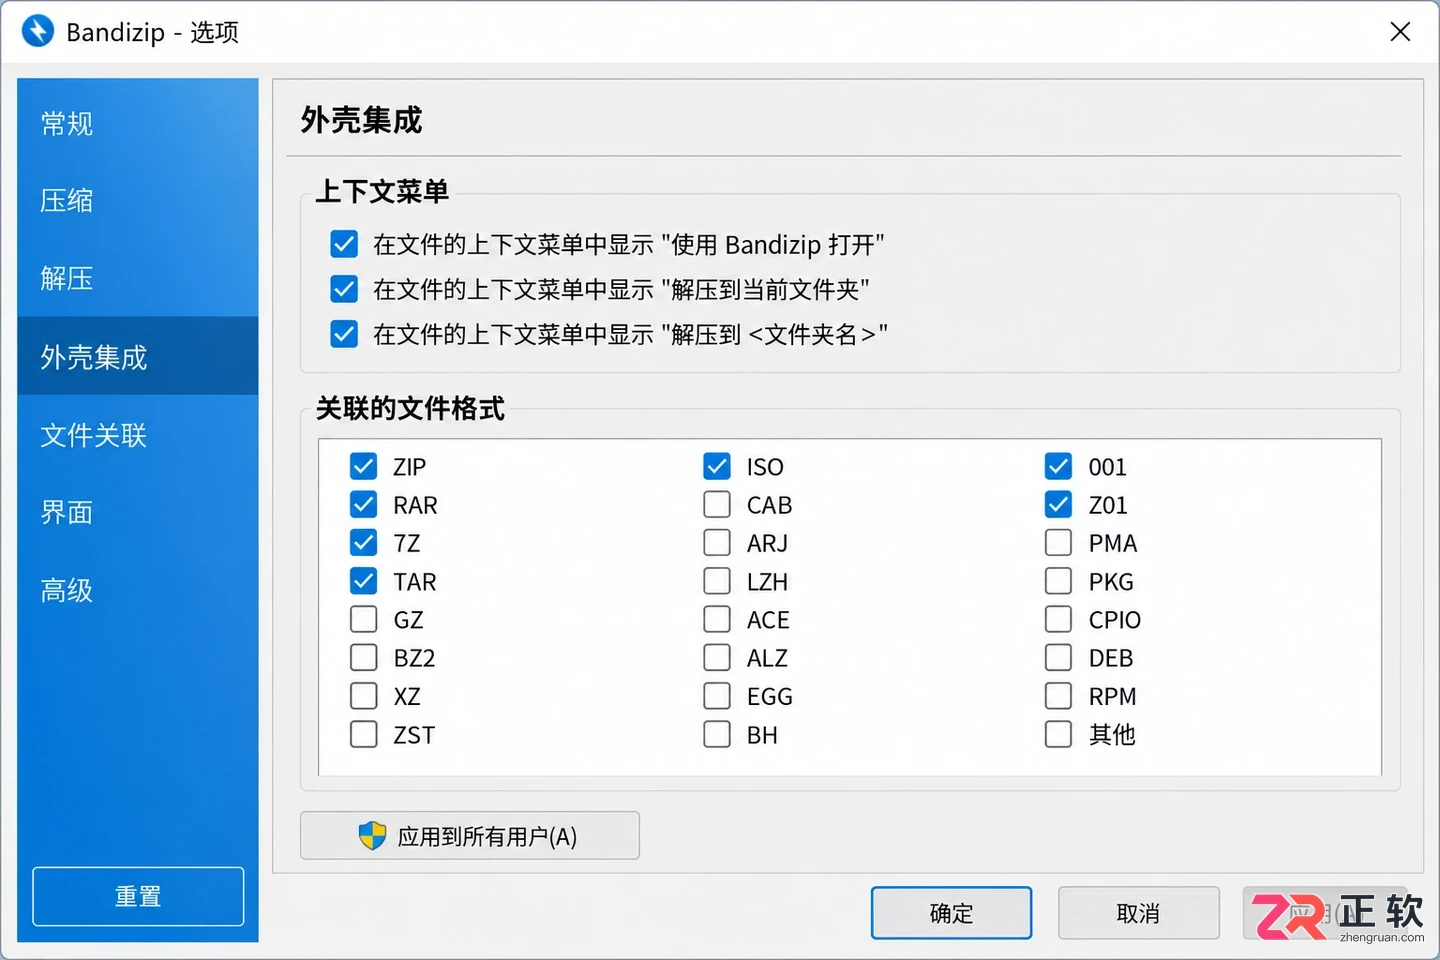Check the DEB format checkbox
The height and width of the screenshot is (960, 1440).
1059,657
